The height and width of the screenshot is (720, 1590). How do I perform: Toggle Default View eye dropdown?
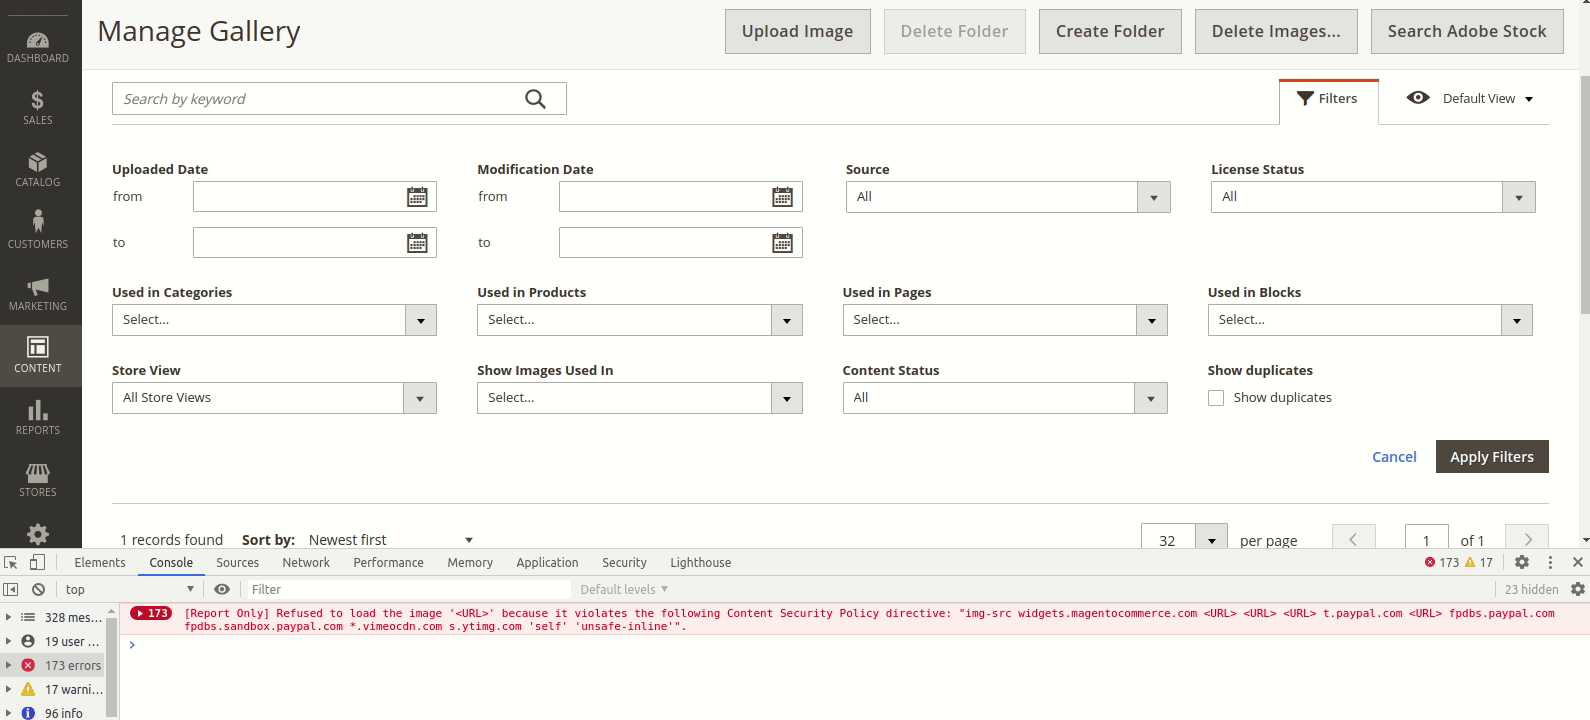[x=1470, y=98]
